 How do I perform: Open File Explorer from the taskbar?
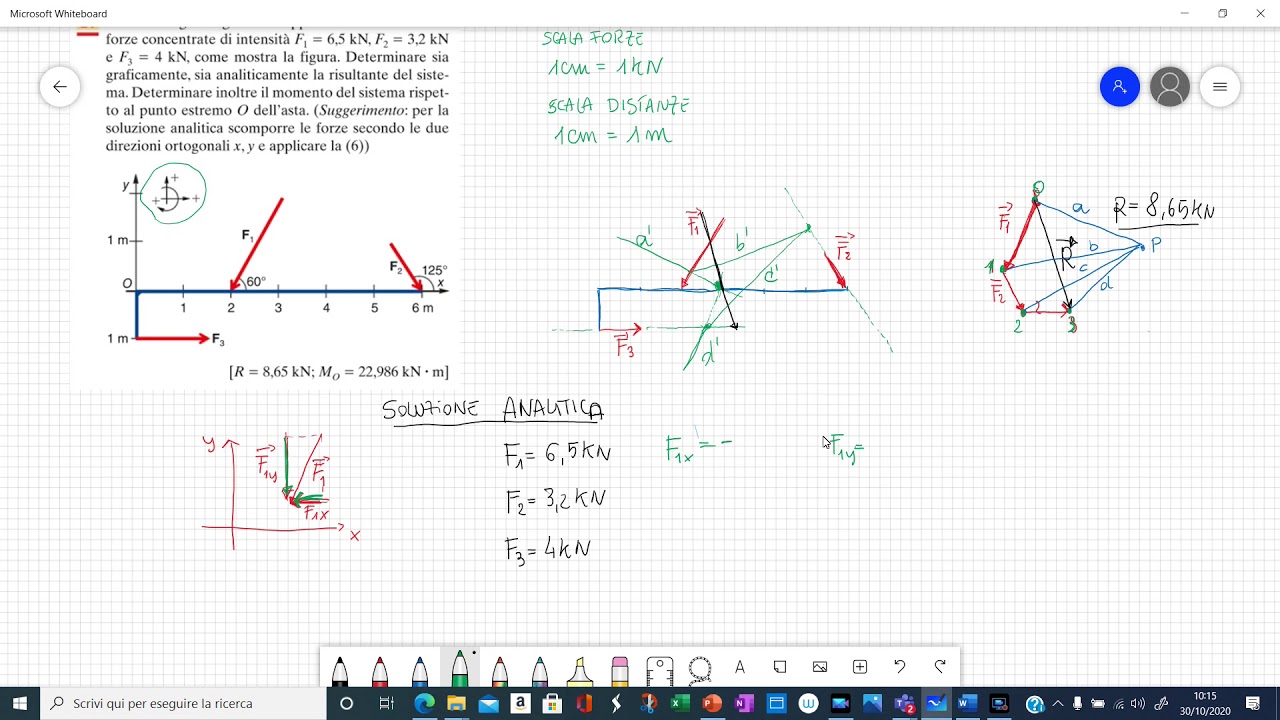tap(456, 704)
